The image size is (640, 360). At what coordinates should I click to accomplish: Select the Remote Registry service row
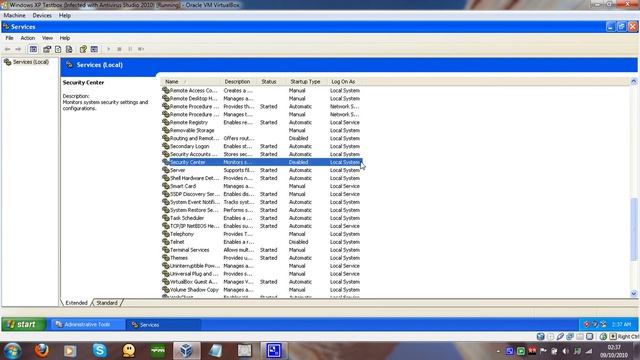(x=261, y=122)
